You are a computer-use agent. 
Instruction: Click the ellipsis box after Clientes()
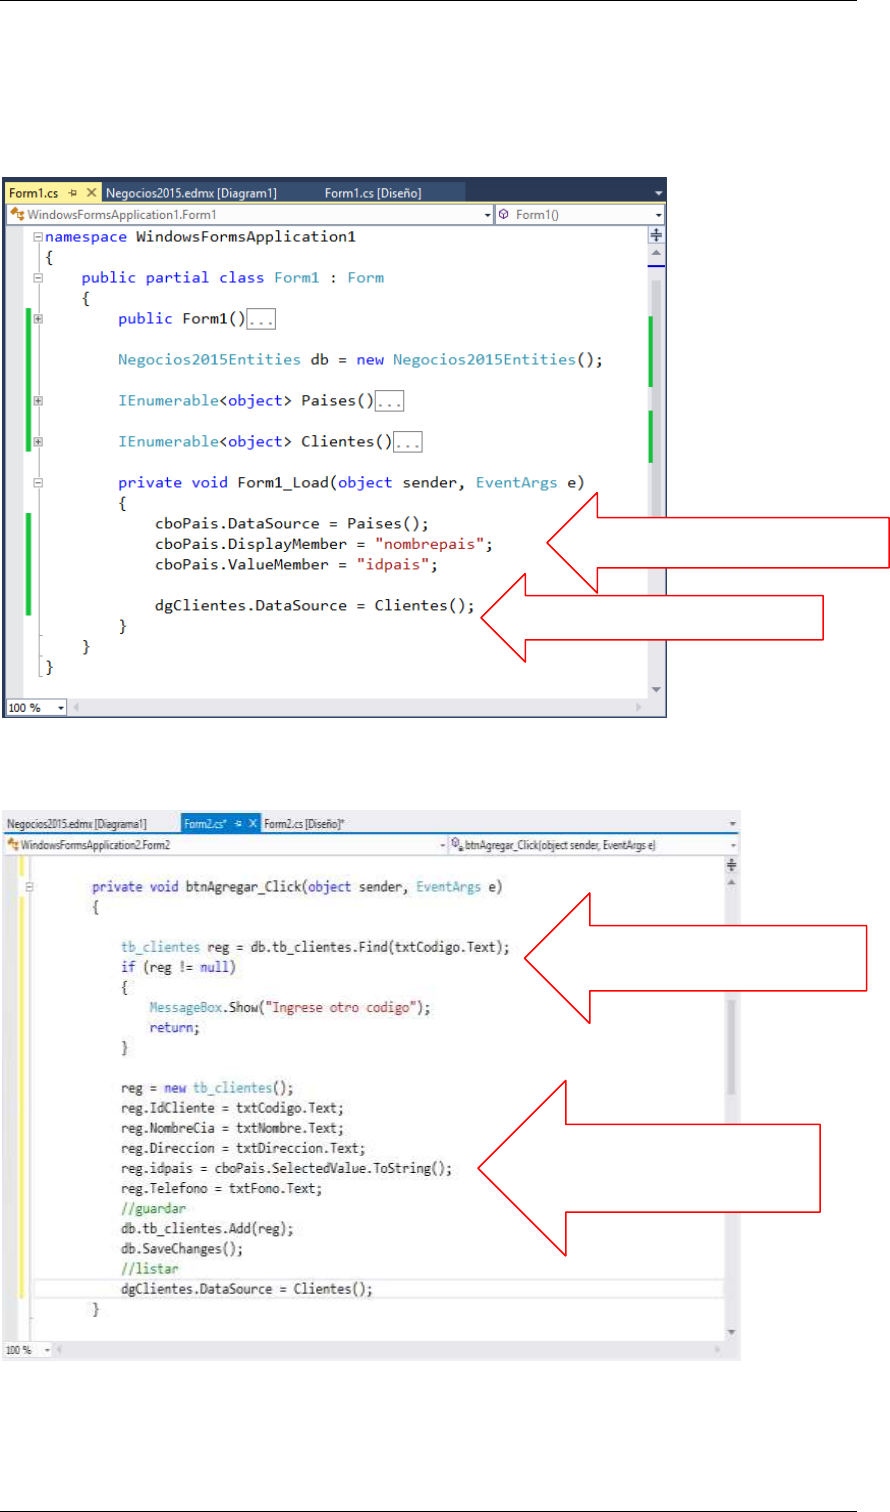click(x=410, y=442)
